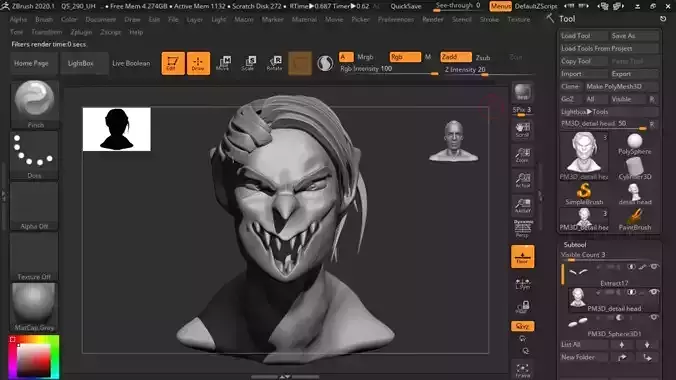676x380 pixels.
Task: Adjust the Rgb Intensity slider
Action: coord(388,70)
